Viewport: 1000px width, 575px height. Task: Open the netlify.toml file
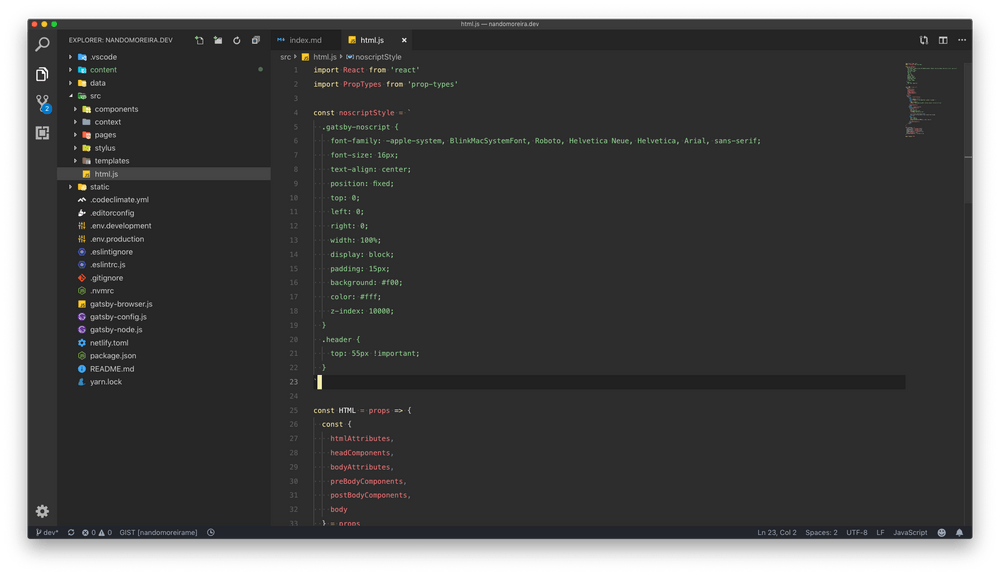(108, 343)
